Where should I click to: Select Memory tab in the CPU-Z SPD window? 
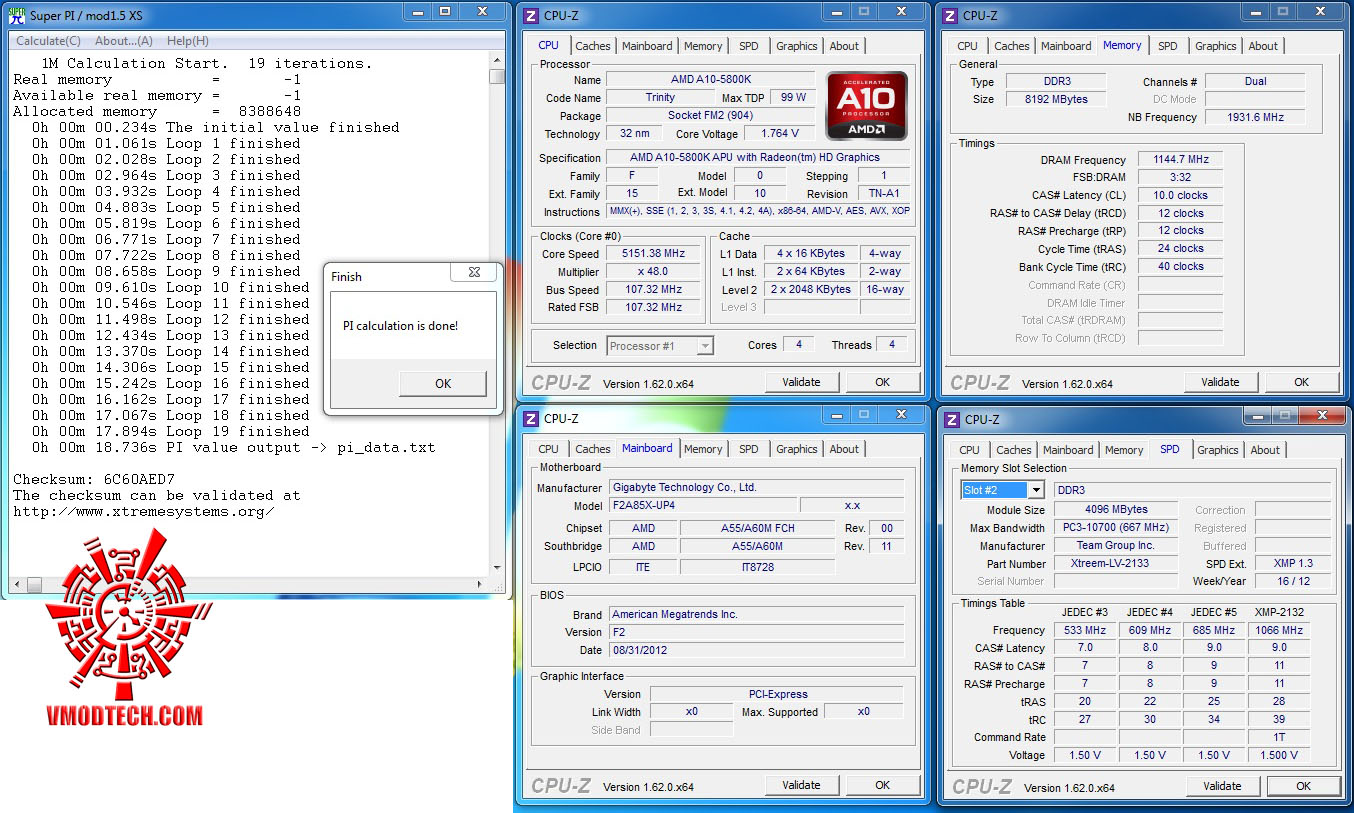point(1124,450)
